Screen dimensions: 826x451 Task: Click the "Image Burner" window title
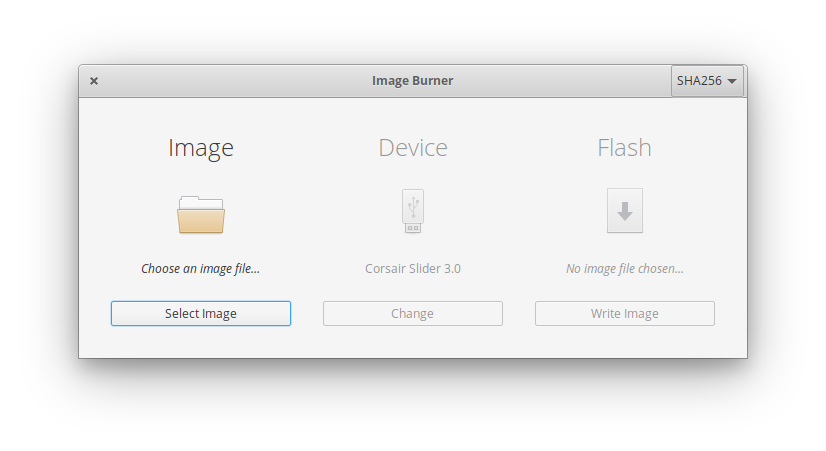tap(412, 81)
